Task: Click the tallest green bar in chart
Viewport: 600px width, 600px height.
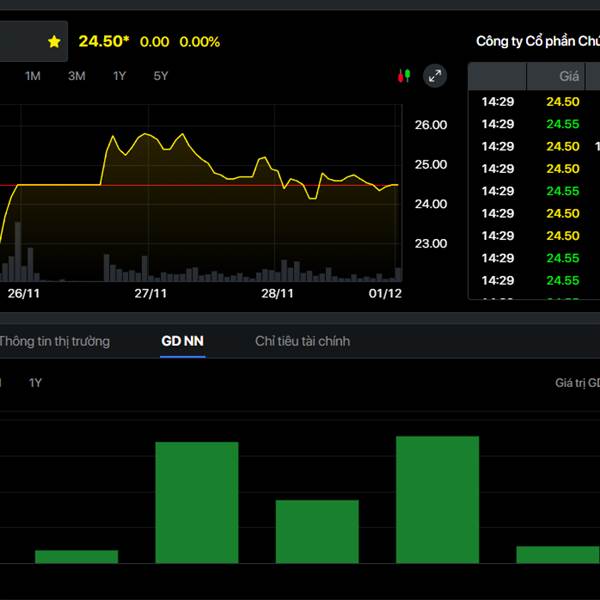Action: 437,500
